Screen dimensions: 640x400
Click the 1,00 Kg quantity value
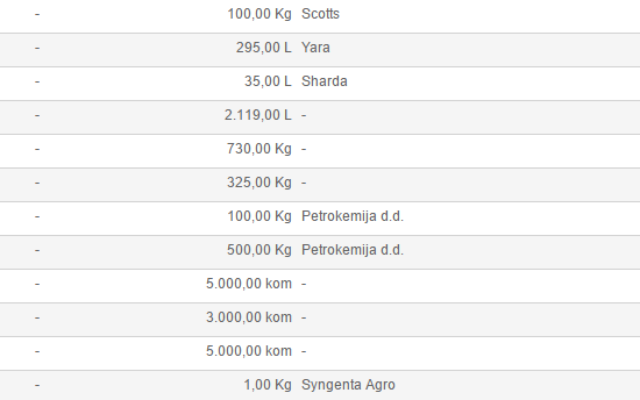pos(268,384)
